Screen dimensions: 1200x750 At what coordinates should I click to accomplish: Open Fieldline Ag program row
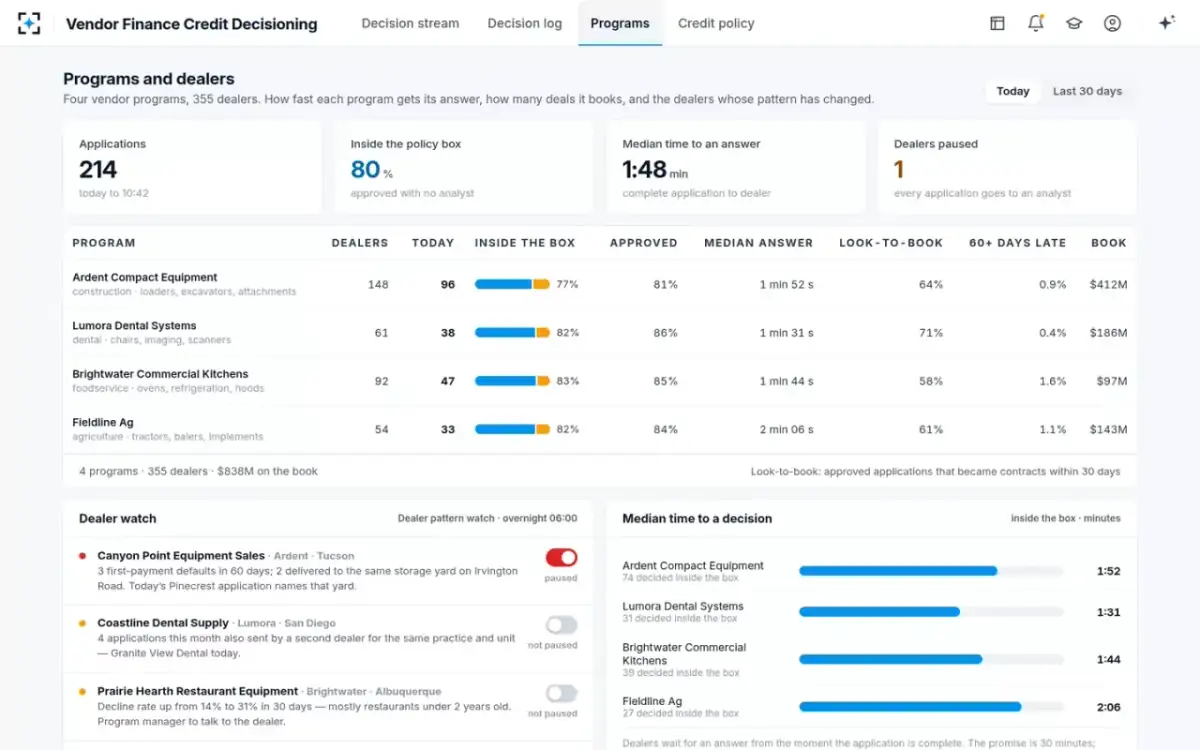600,429
